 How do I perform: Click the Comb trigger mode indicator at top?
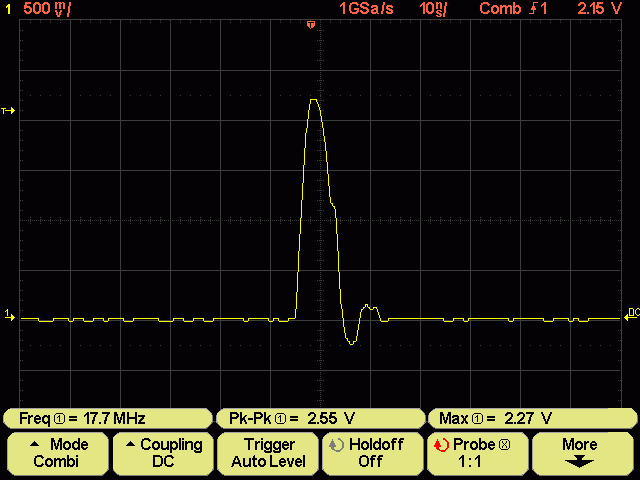(x=500, y=9)
